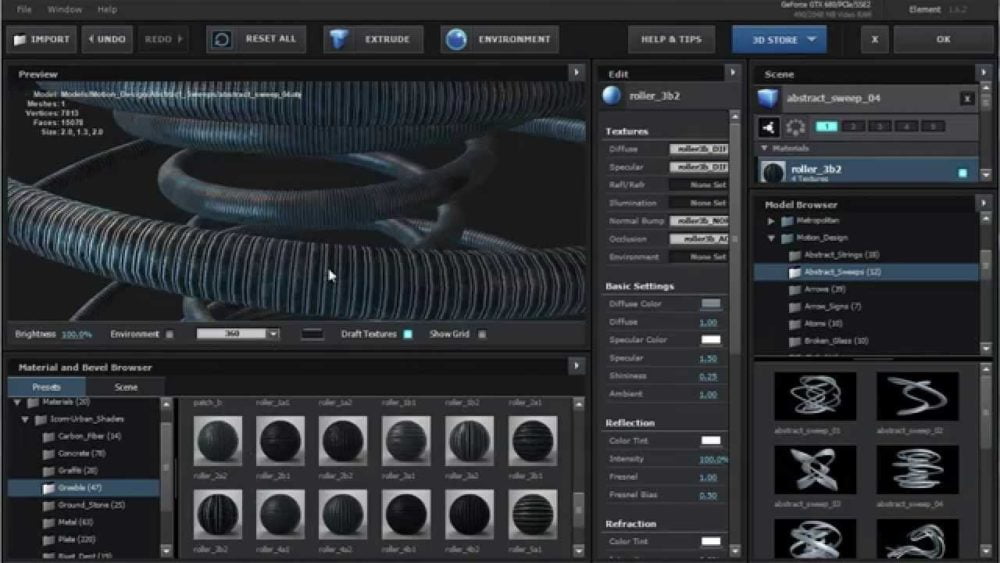Viewport: 1000px width, 563px height.
Task: Pick the roller_5a1 material sphere preset
Action: tap(533, 514)
